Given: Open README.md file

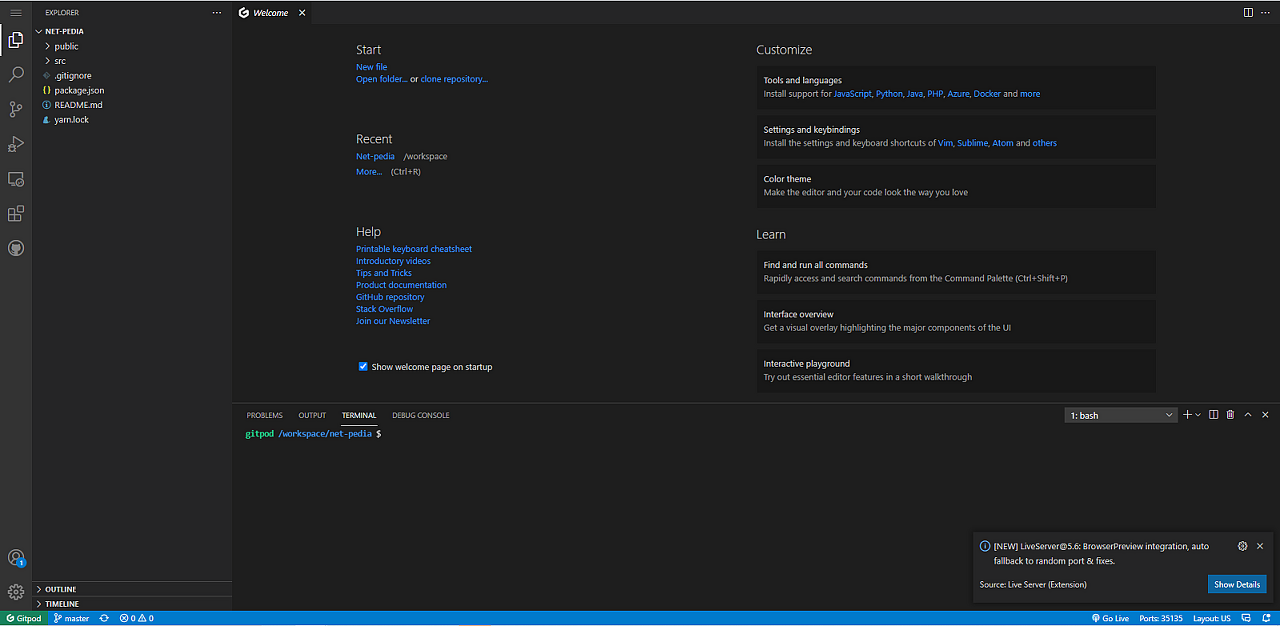Looking at the screenshot, I should point(78,104).
